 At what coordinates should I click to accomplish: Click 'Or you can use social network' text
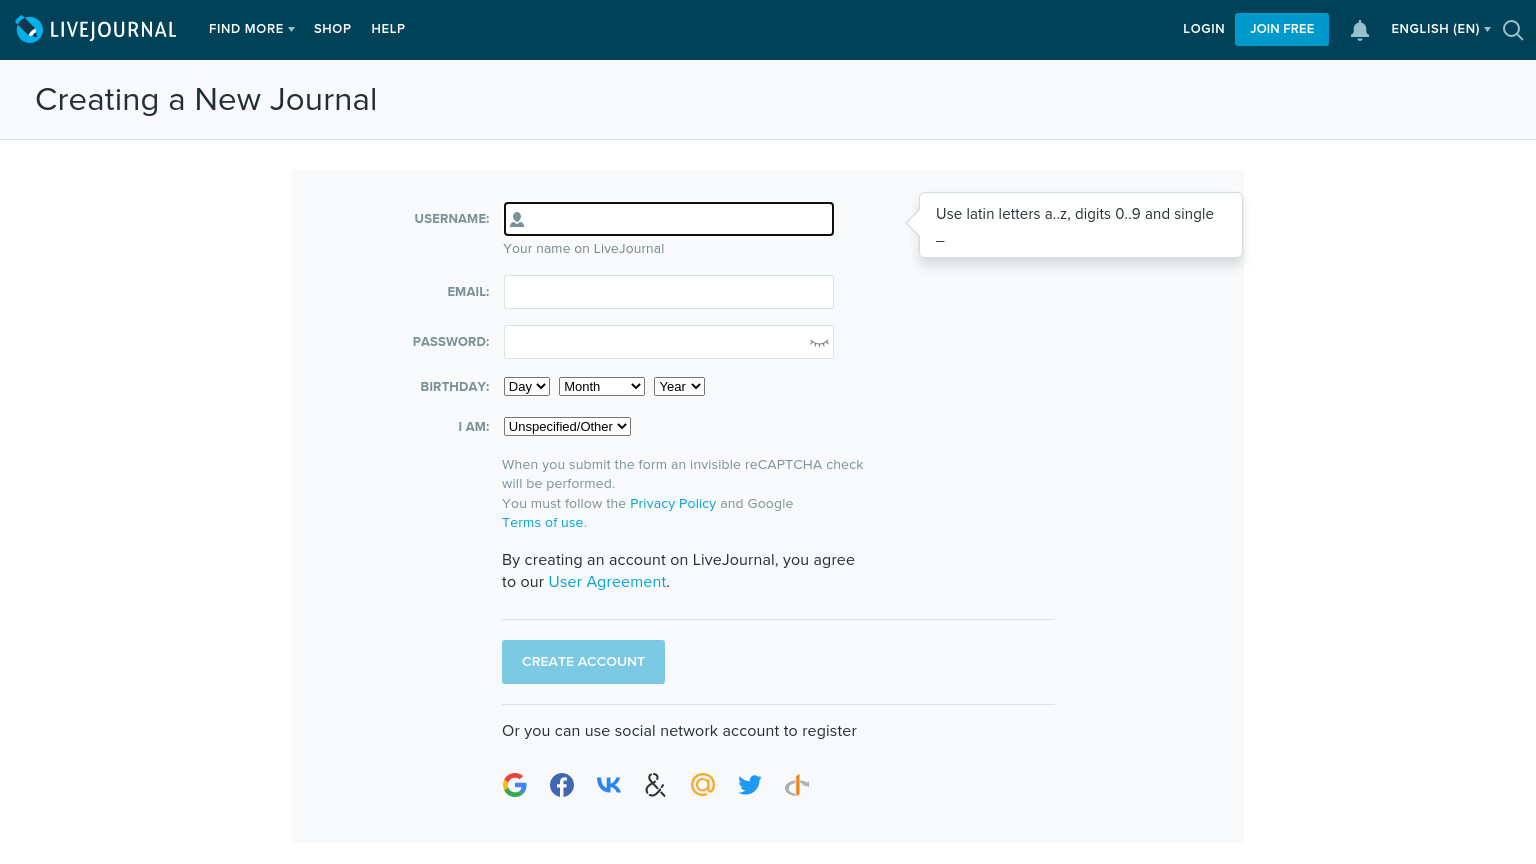click(x=679, y=731)
